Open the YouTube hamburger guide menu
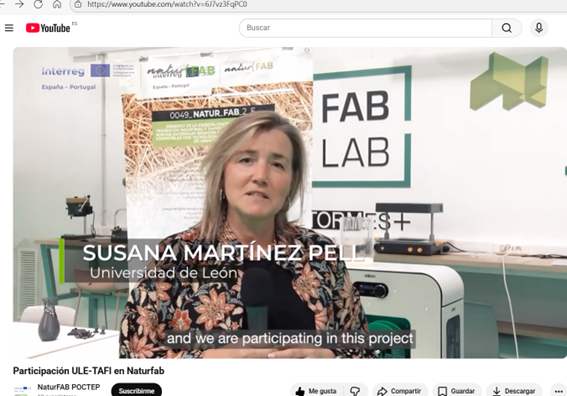The height and width of the screenshot is (396, 567). (9, 28)
